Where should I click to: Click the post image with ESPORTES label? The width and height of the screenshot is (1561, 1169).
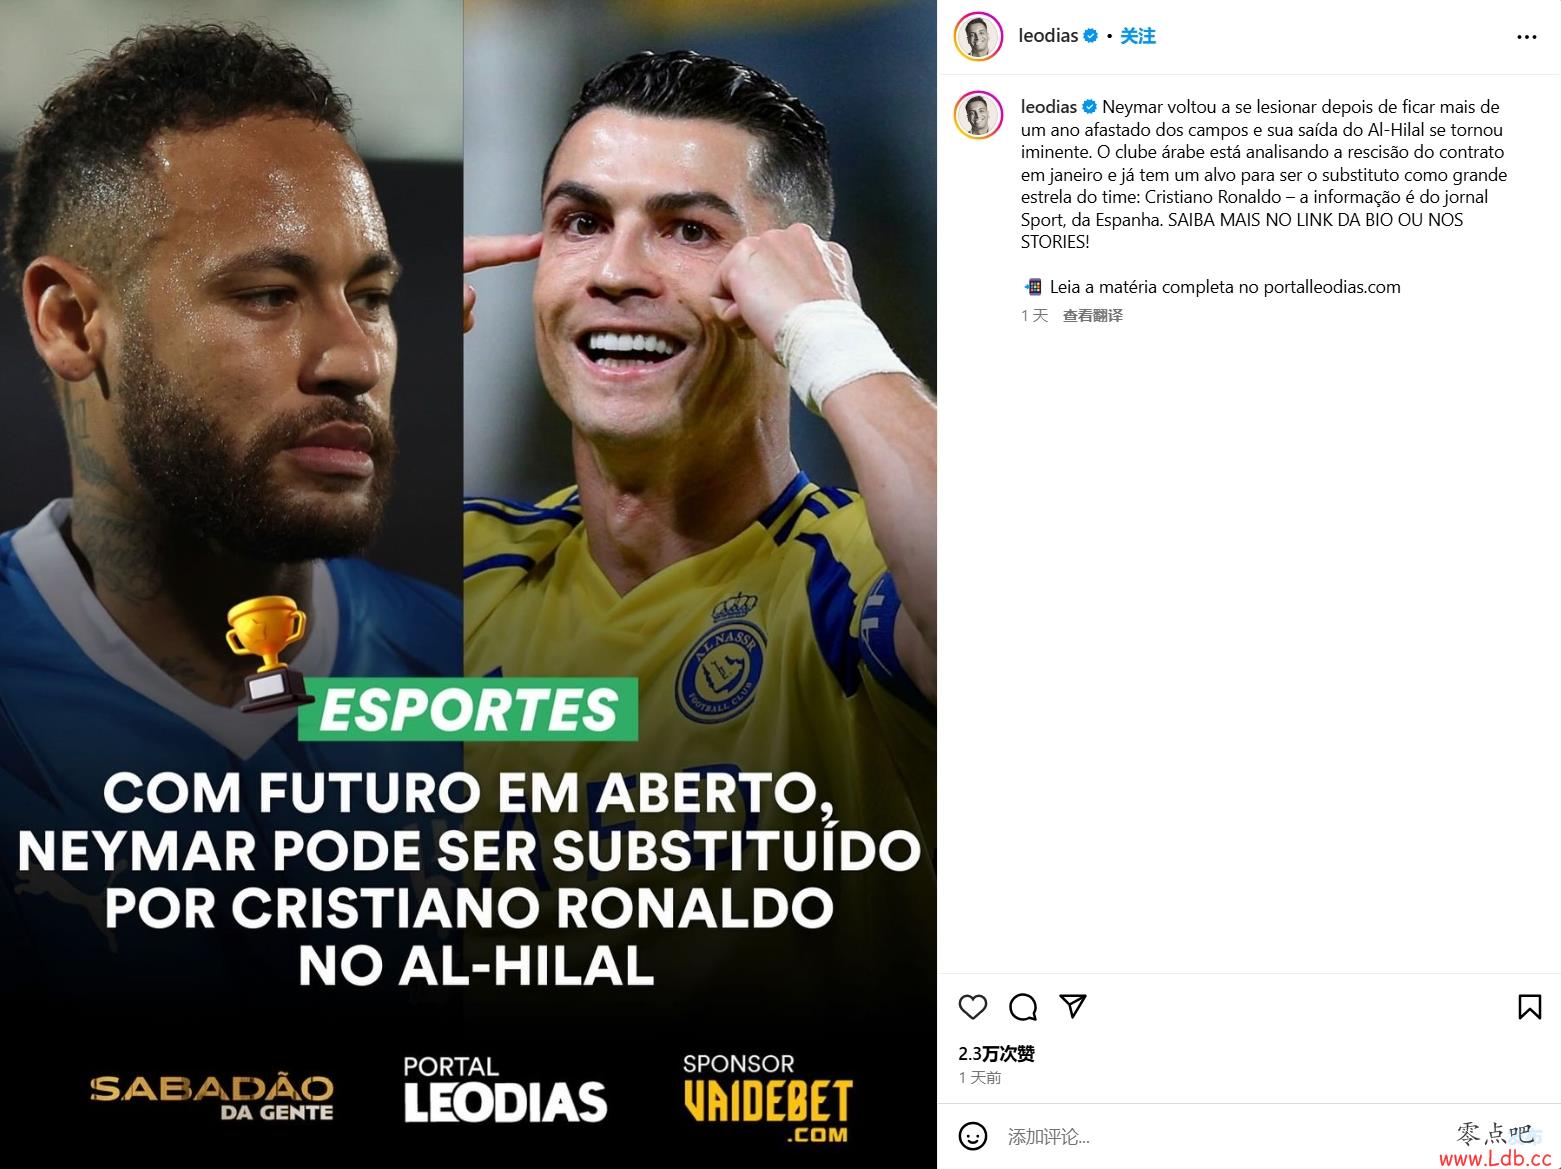pyautogui.click(x=468, y=584)
